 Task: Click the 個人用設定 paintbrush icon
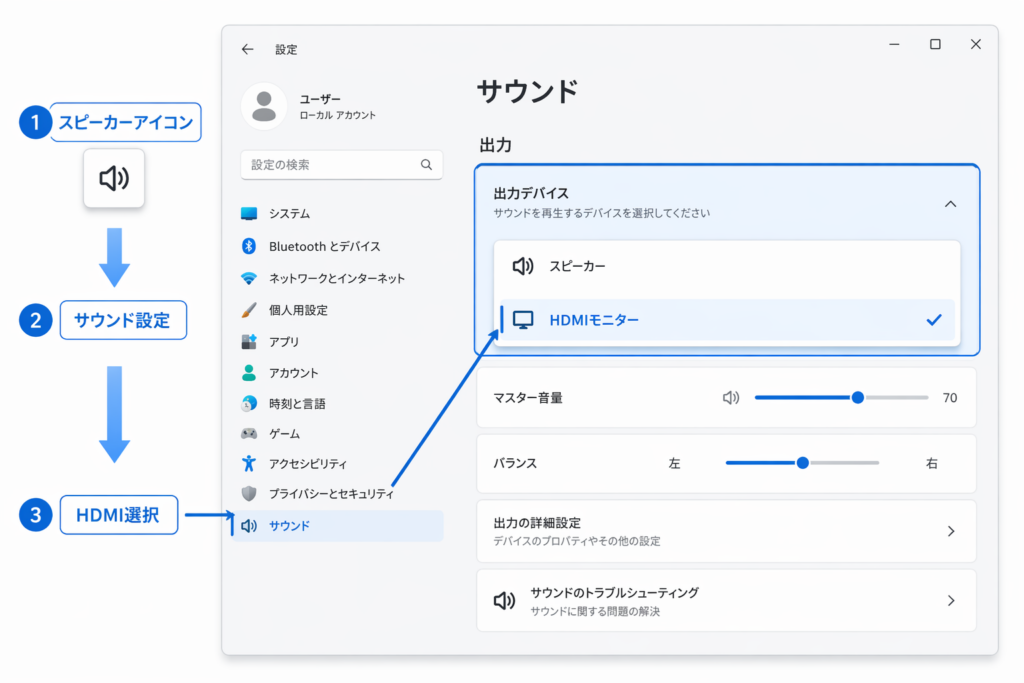coord(249,310)
